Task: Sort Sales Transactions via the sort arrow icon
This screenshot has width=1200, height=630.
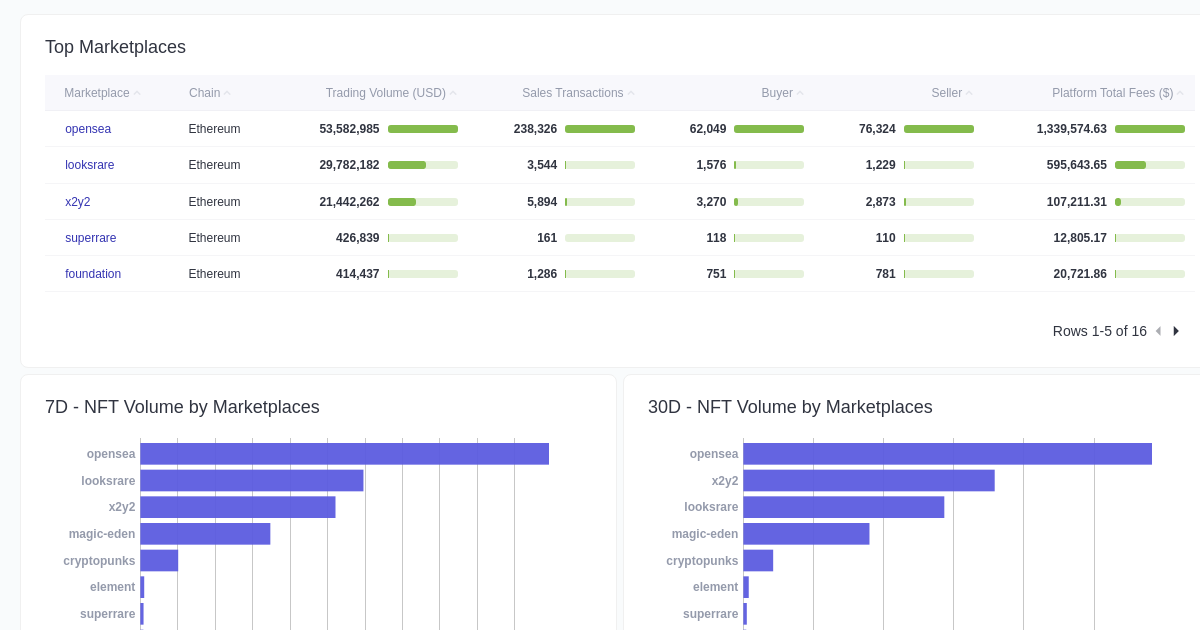Action: (x=632, y=92)
